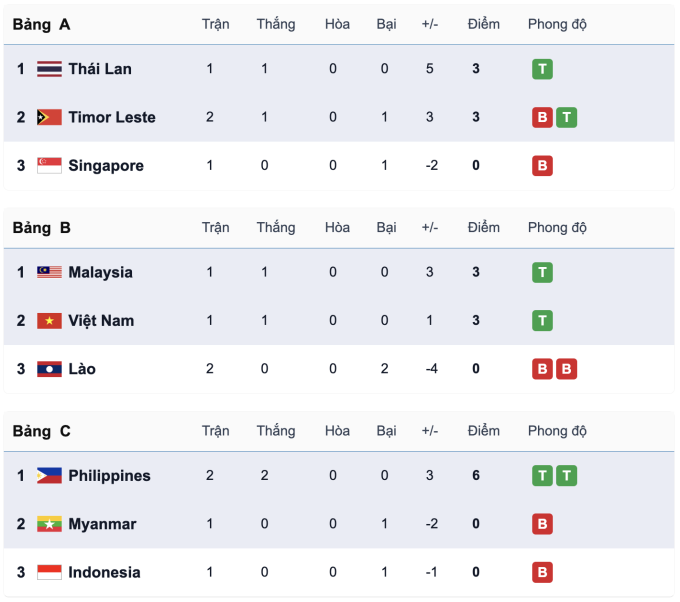
Task: Click the Malaysia flag icon
Action: 49,272
